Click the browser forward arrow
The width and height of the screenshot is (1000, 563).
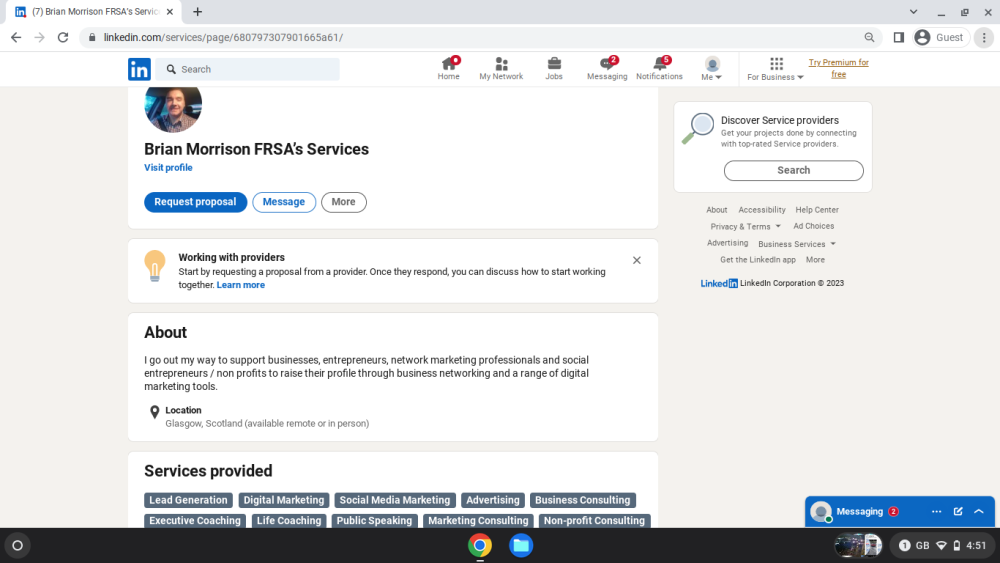pos(40,38)
